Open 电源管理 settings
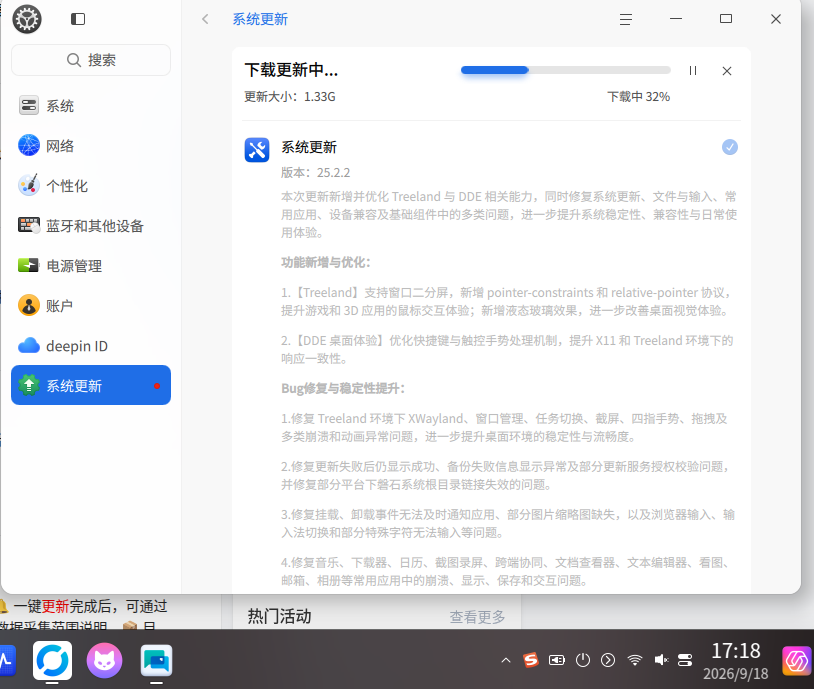814x689 pixels. click(x=91, y=266)
